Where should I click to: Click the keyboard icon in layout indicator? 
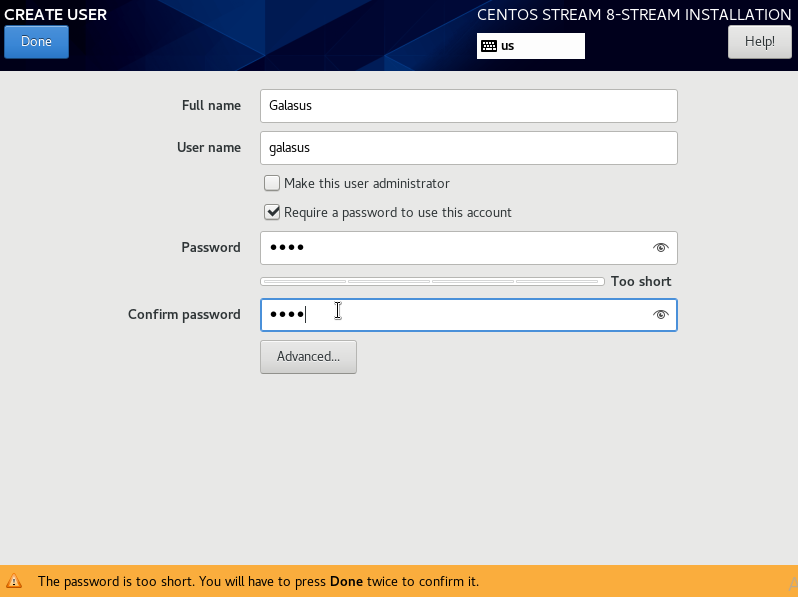(489, 46)
